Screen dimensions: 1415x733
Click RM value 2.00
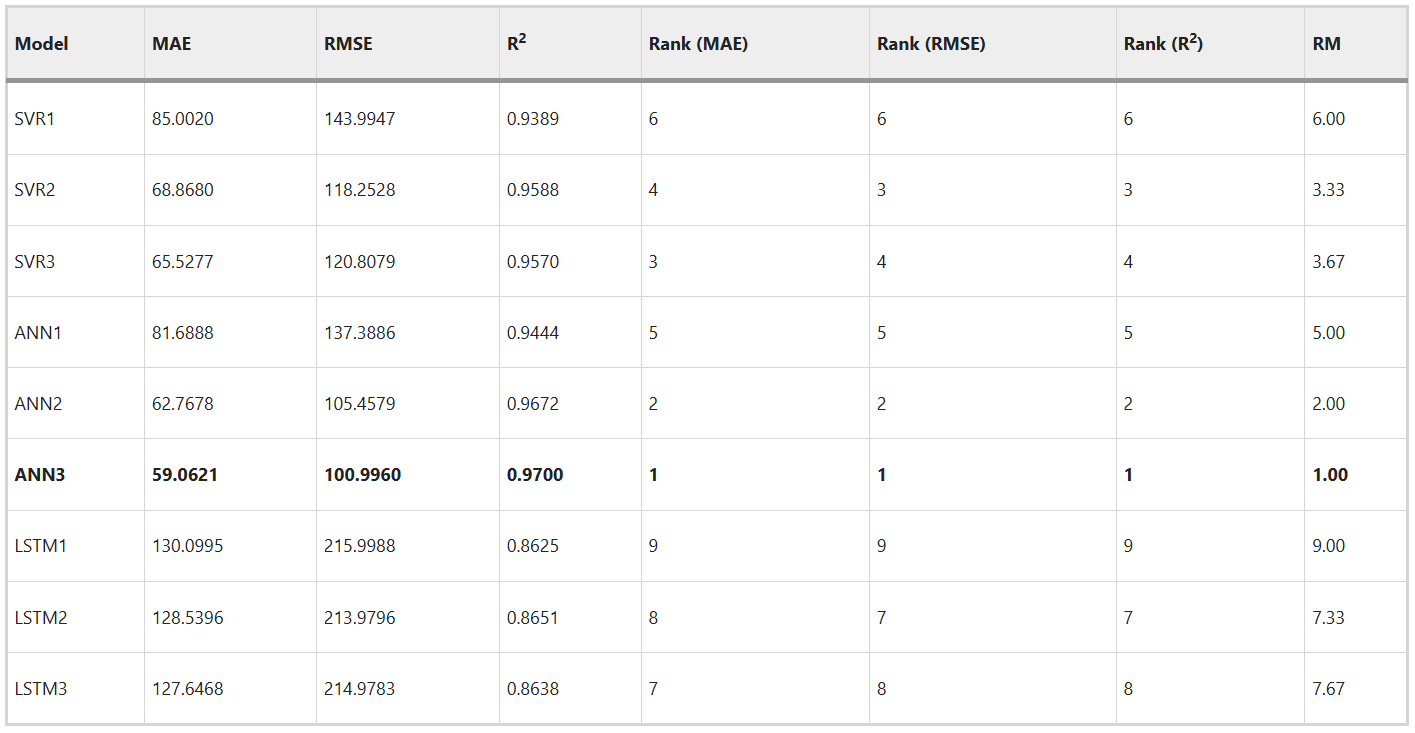pos(1329,404)
